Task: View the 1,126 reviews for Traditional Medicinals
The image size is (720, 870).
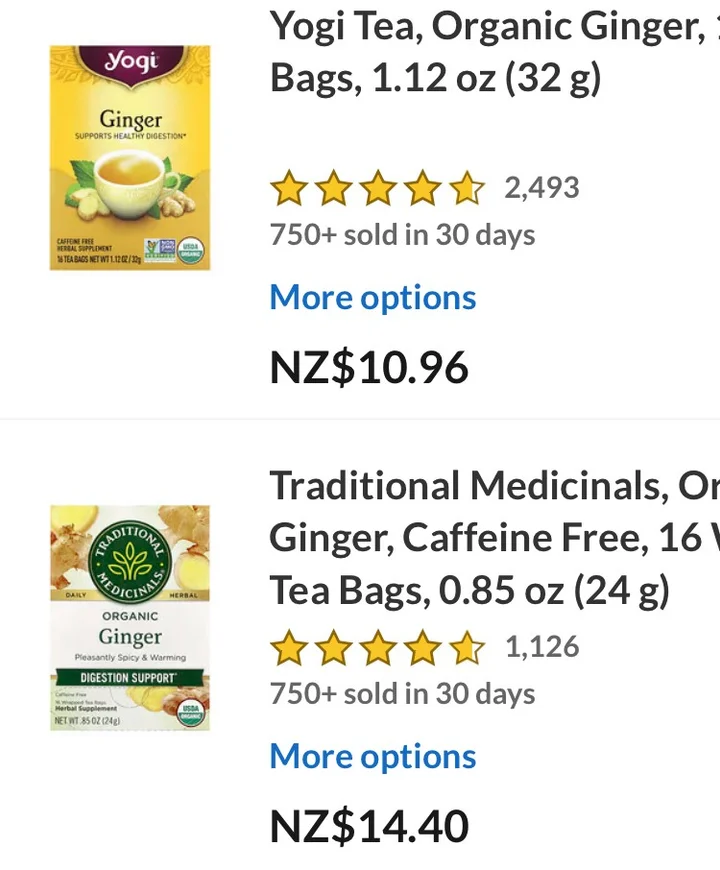Action: pyautogui.click(x=541, y=646)
